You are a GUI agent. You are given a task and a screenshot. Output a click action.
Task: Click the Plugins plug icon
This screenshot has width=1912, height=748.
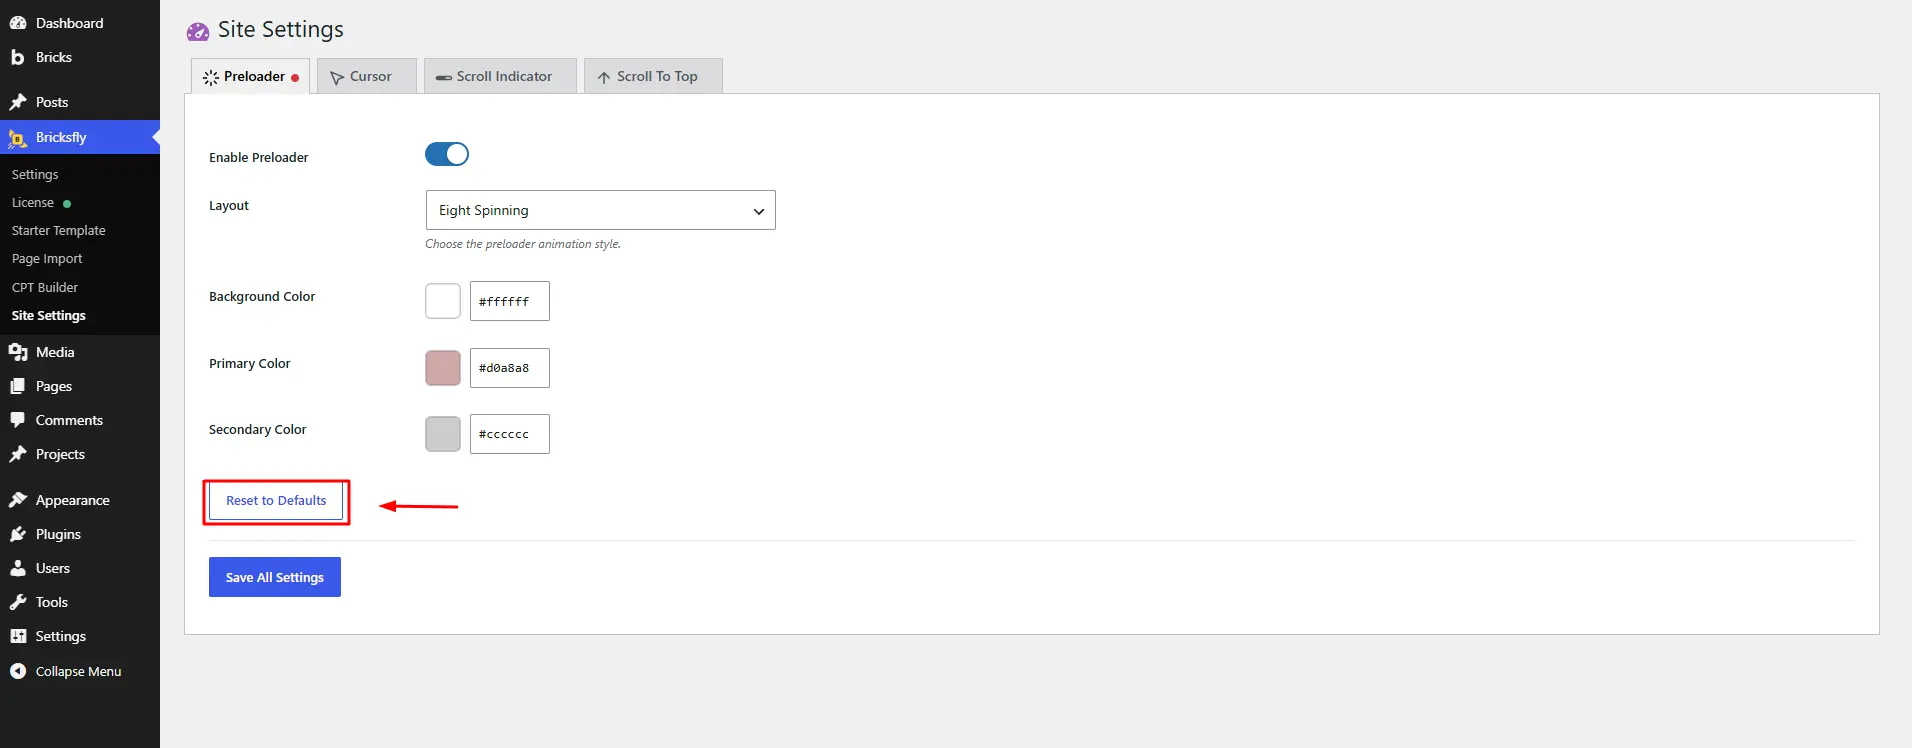pyautogui.click(x=18, y=534)
